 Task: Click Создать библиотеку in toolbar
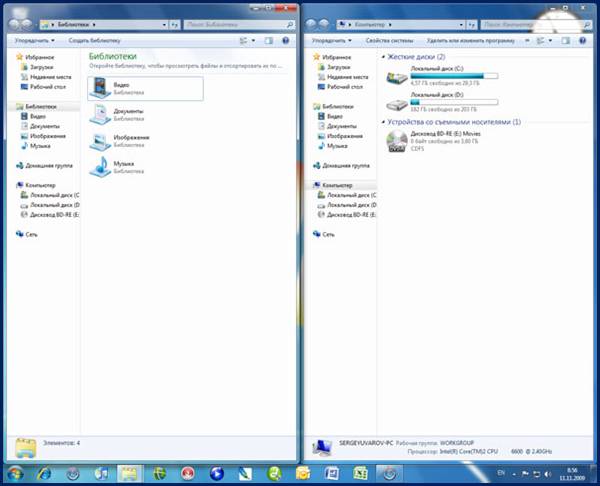point(95,40)
